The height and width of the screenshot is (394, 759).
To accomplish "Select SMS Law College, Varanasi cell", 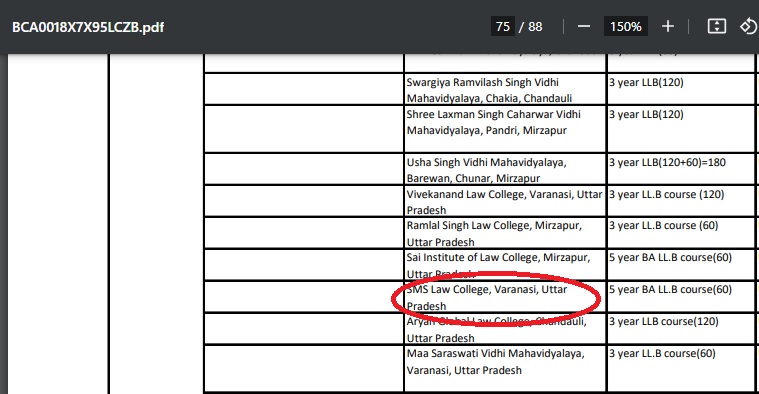I will pos(505,297).
